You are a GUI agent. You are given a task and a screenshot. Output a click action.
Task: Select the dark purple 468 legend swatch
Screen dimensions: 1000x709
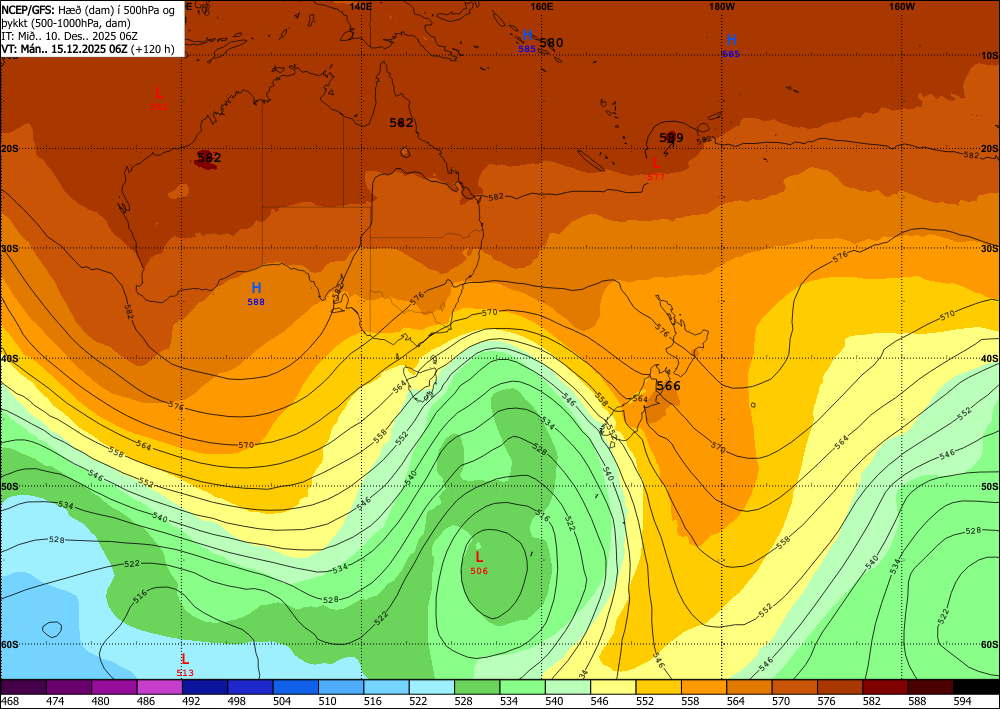point(24,687)
